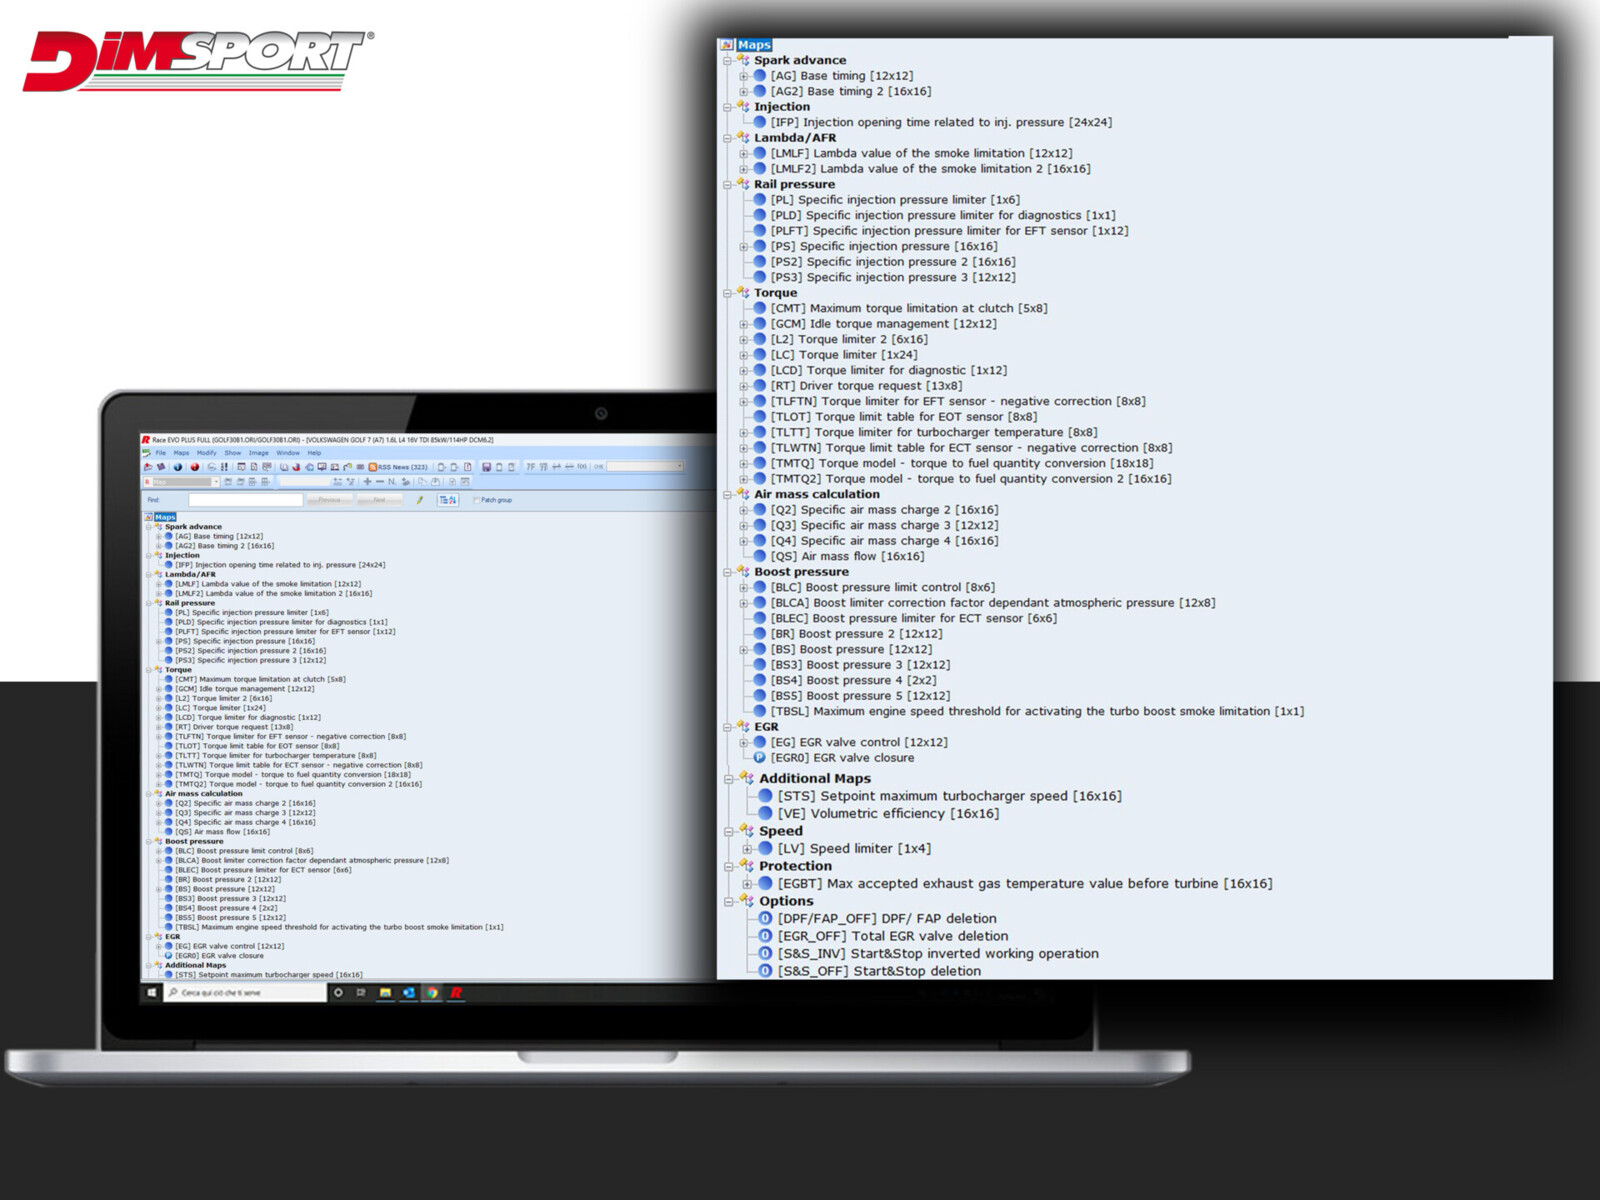Collapse the Boost pressure category
This screenshot has width=1600, height=1200.
[728, 572]
